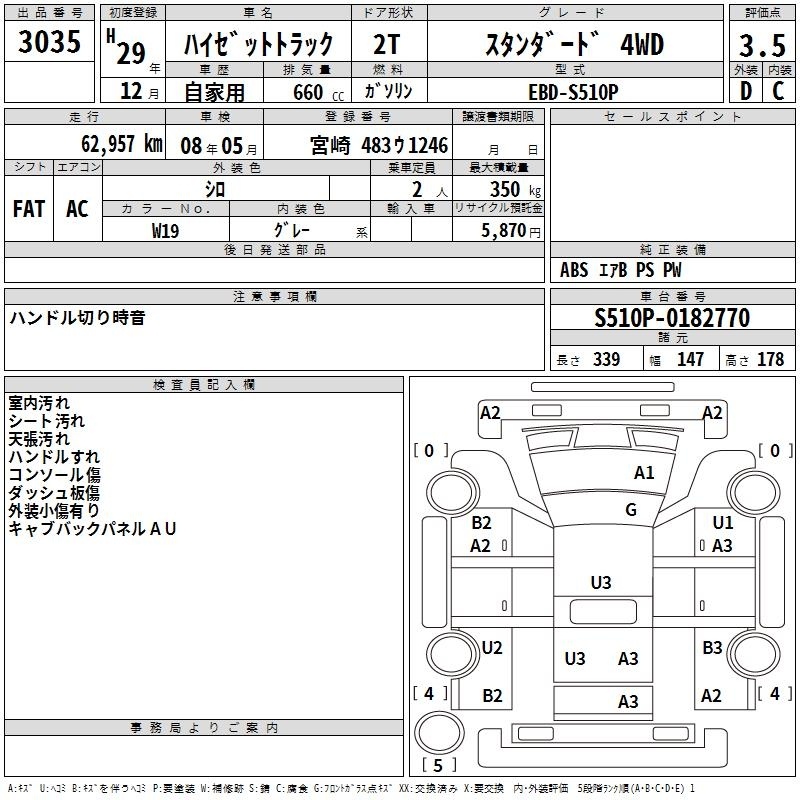Click the color number W19
Screen dimensions: 800x800
click(x=166, y=229)
